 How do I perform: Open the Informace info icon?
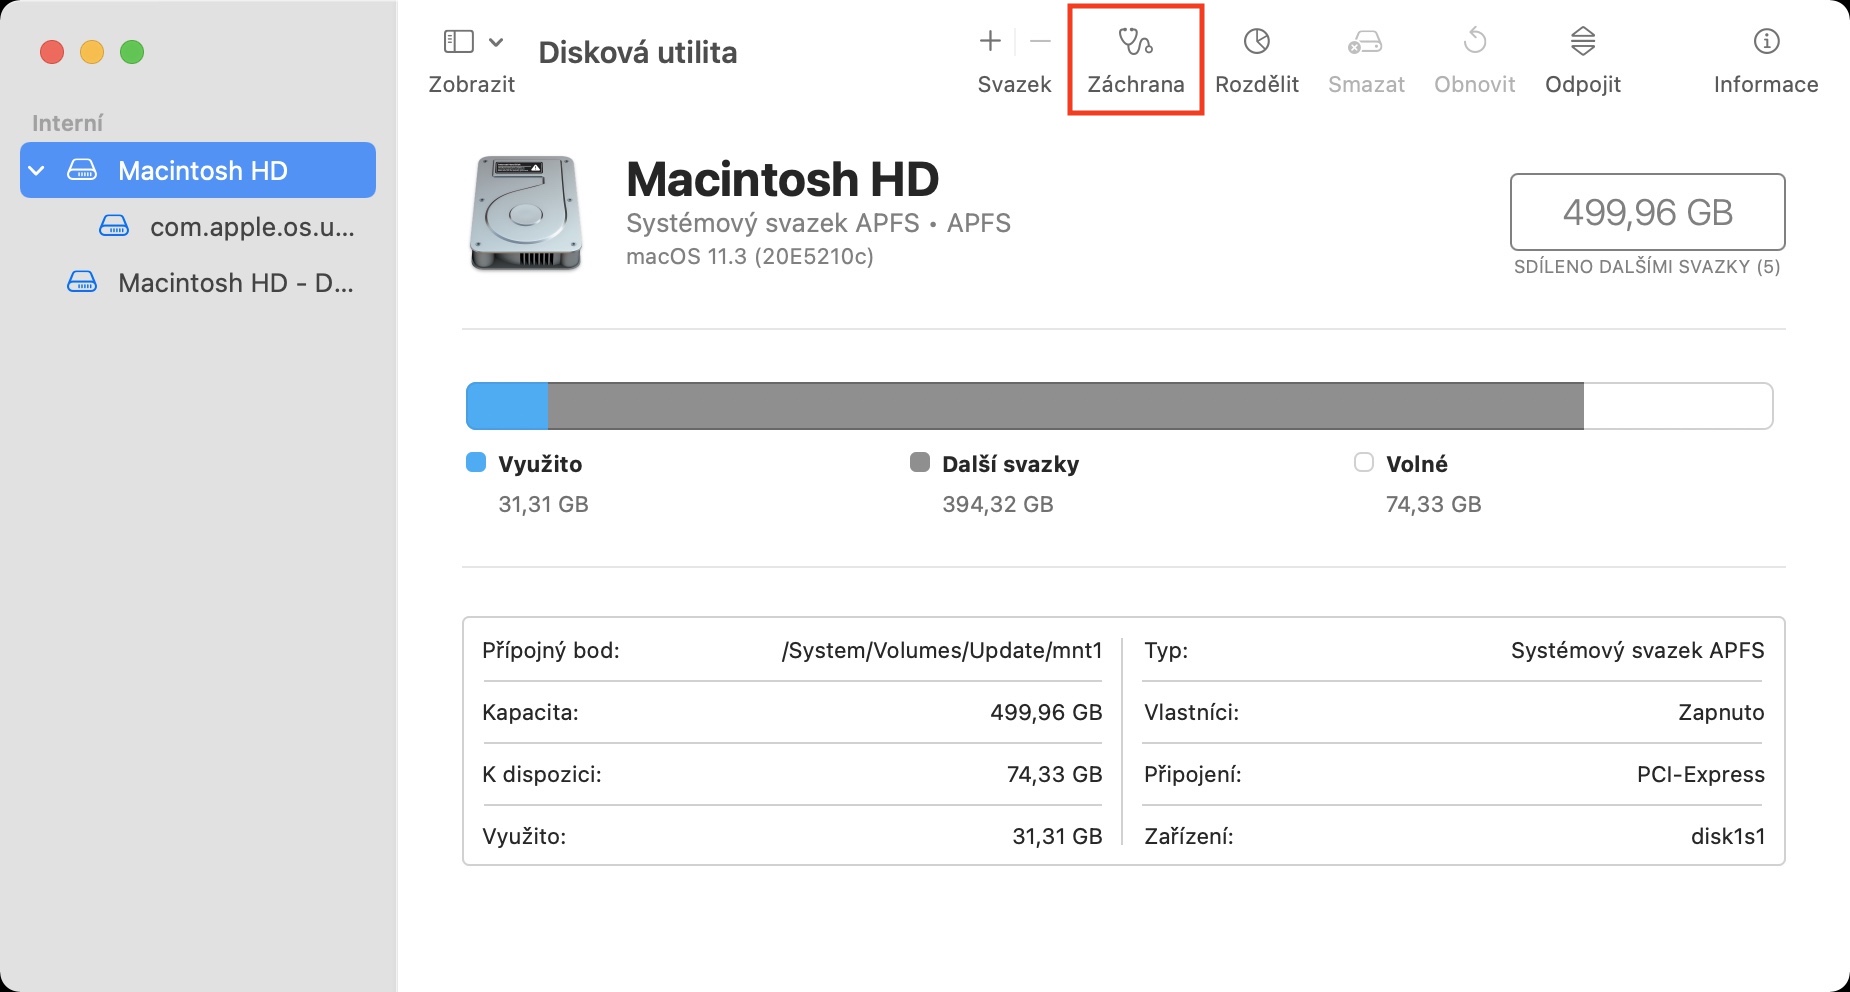tap(1766, 42)
